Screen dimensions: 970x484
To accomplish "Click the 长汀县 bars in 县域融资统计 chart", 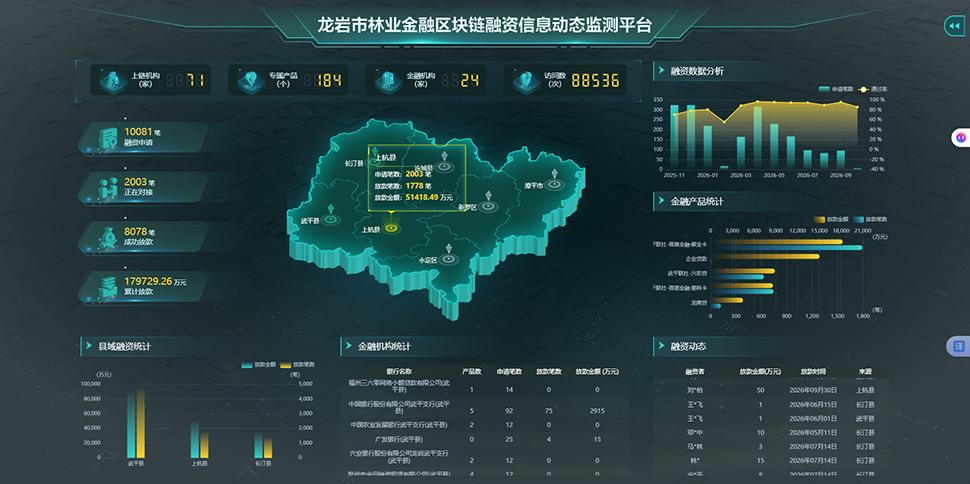I will [x=263, y=445].
